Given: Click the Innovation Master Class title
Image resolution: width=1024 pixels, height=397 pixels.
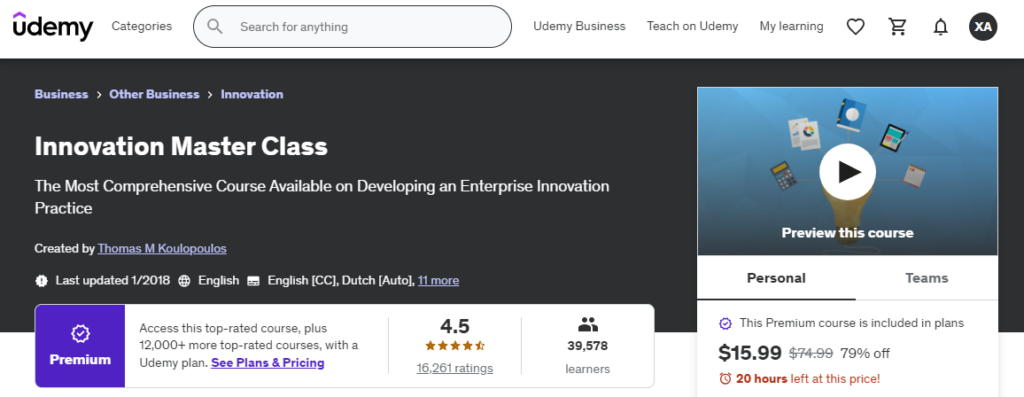Looking at the screenshot, I should 181,146.
